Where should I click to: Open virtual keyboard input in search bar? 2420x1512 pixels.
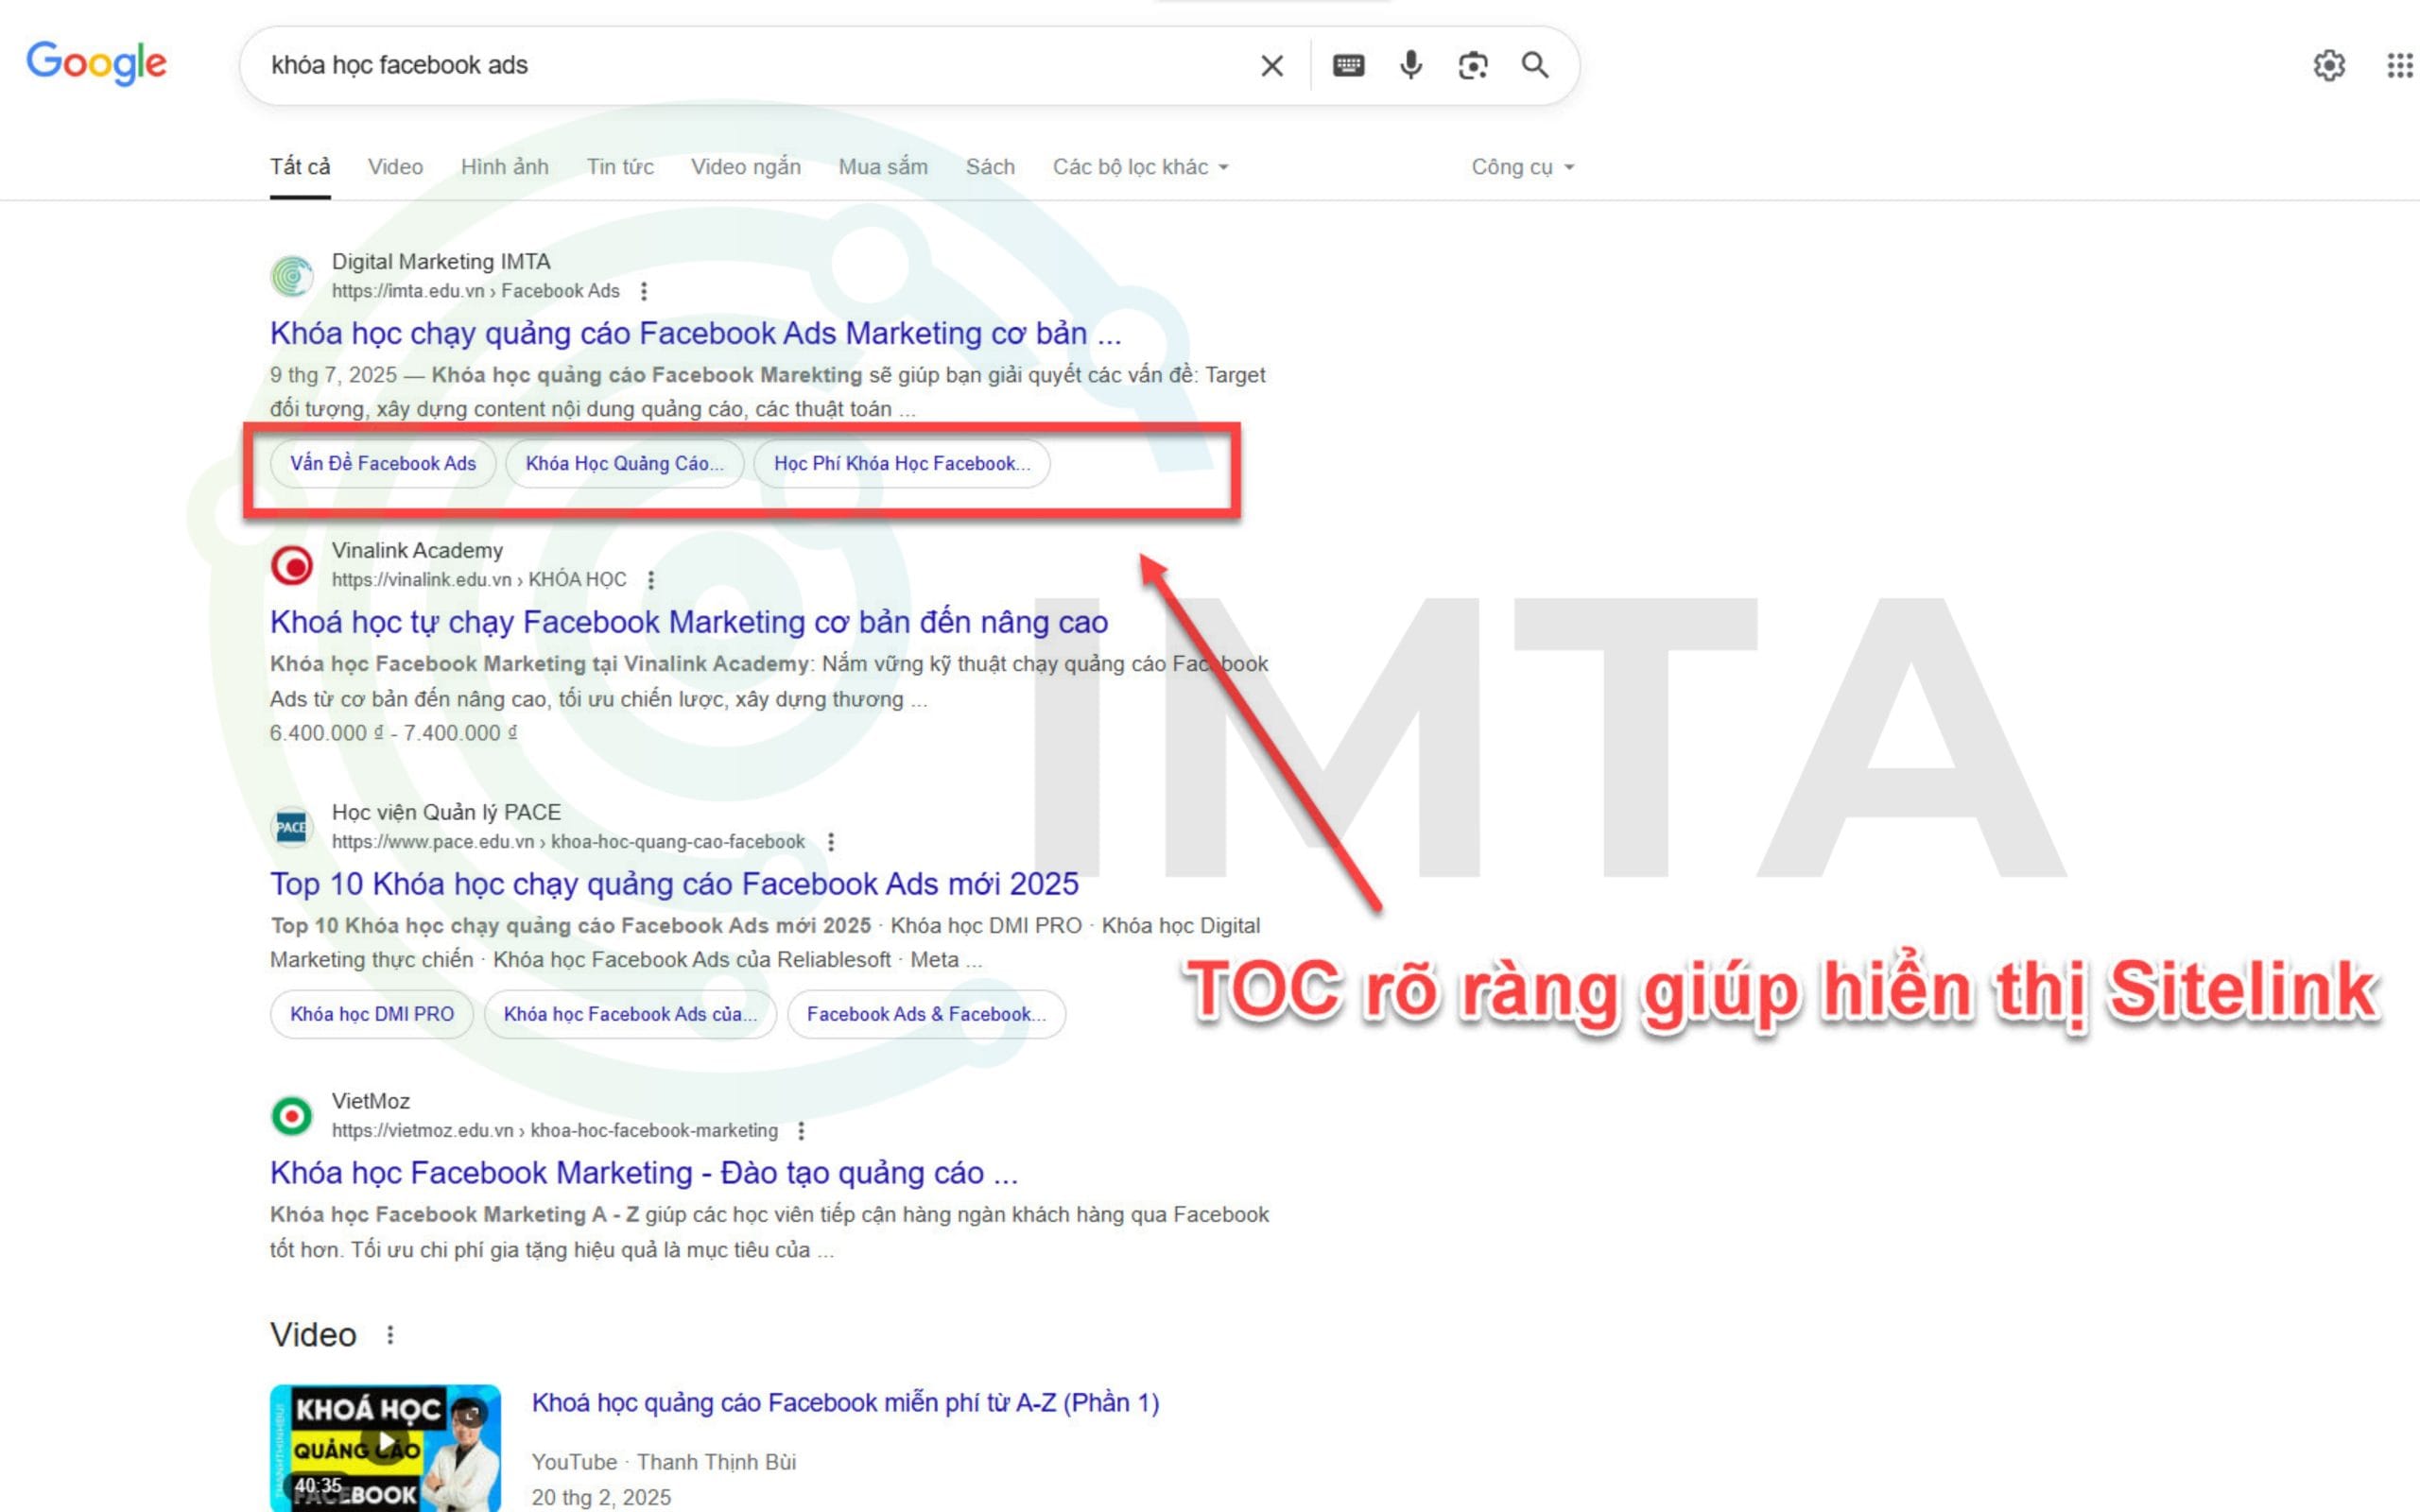click(x=1348, y=66)
